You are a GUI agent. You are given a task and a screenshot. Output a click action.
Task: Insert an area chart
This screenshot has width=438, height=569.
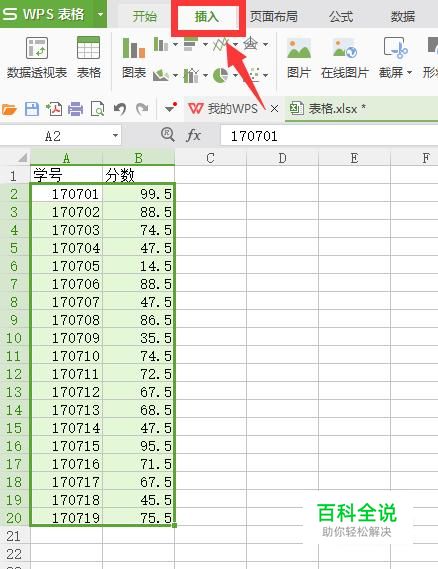(x=161, y=75)
